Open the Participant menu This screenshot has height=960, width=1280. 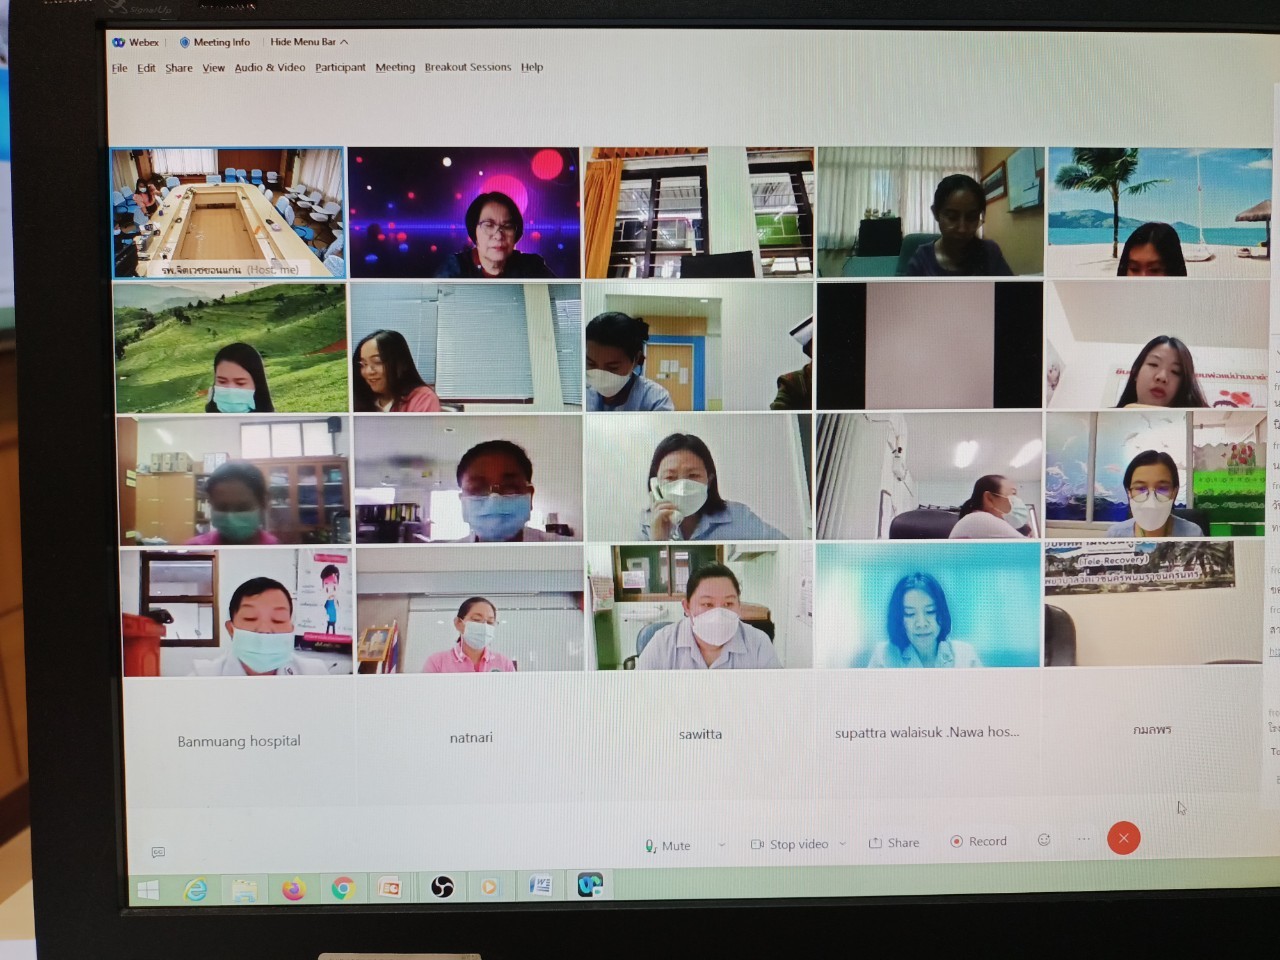pos(340,68)
